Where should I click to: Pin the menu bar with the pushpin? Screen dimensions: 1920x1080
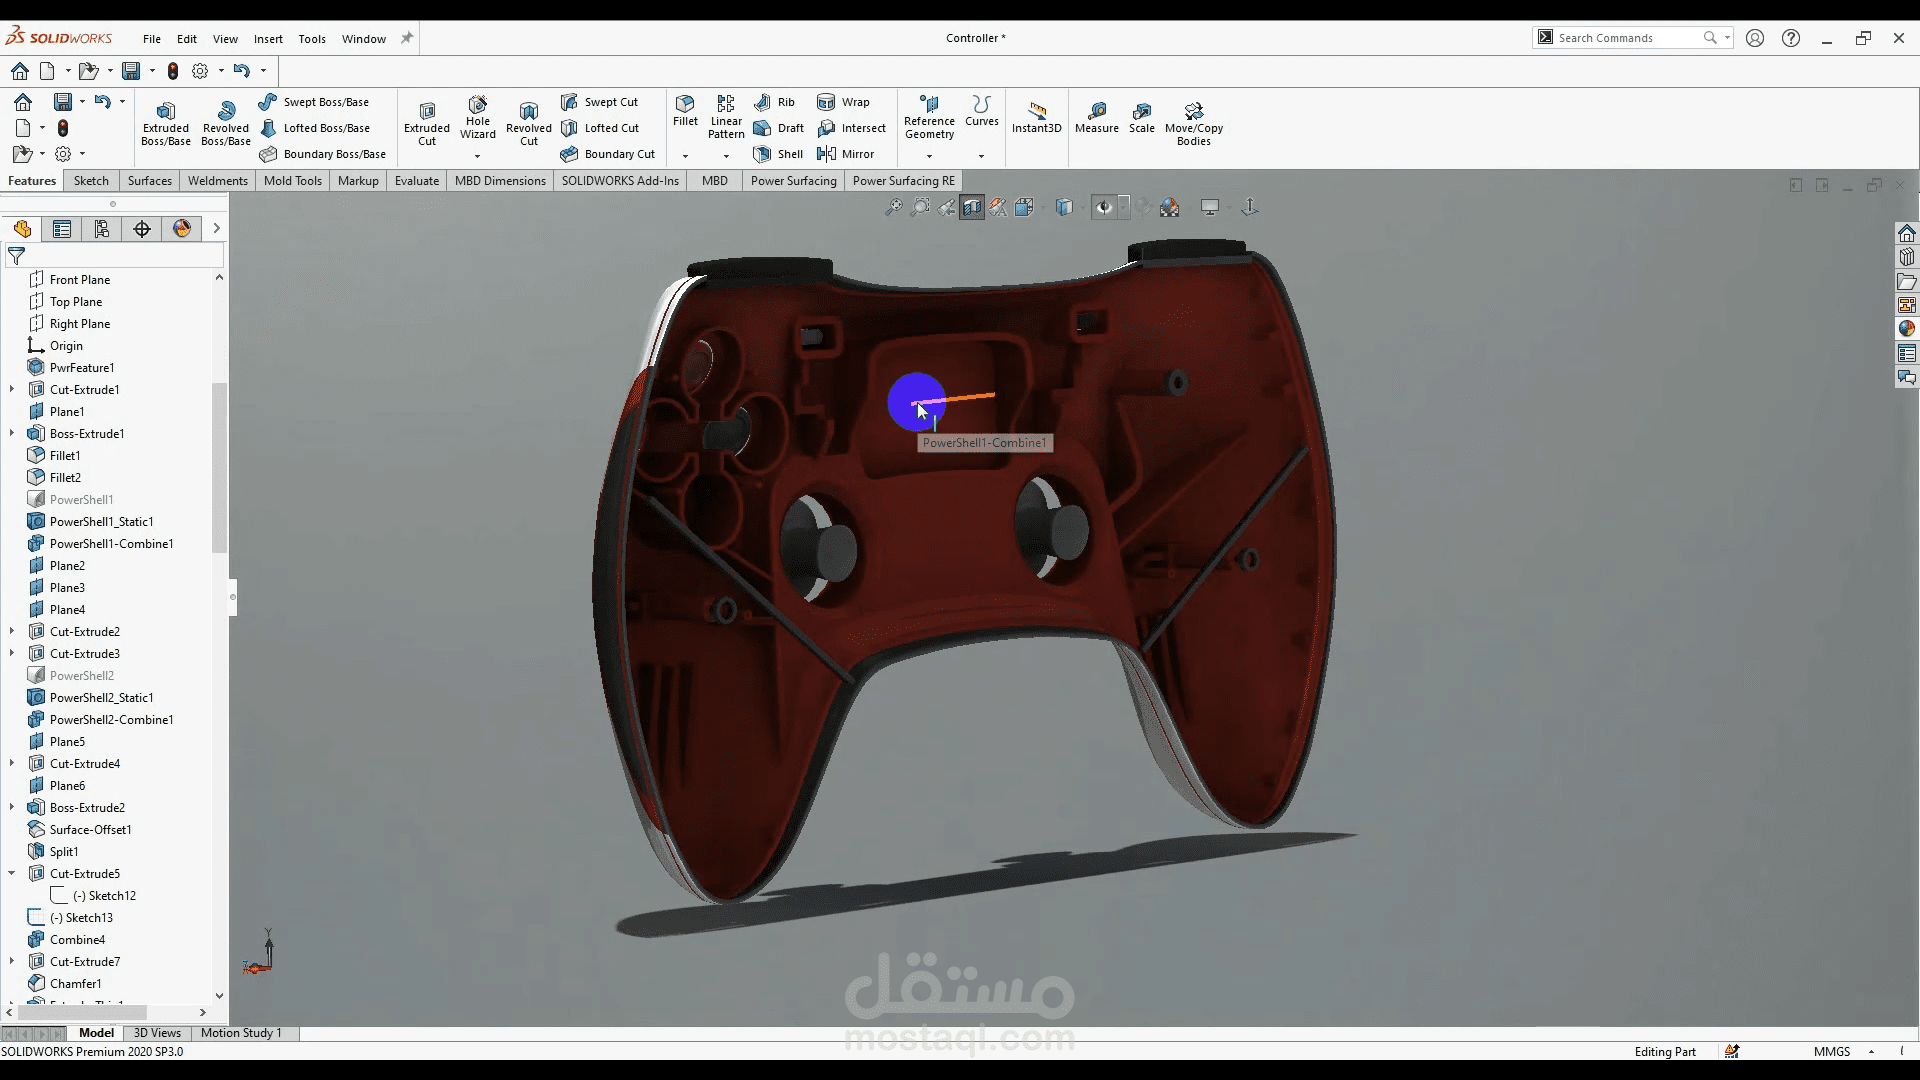pyautogui.click(x=407, y=38)
